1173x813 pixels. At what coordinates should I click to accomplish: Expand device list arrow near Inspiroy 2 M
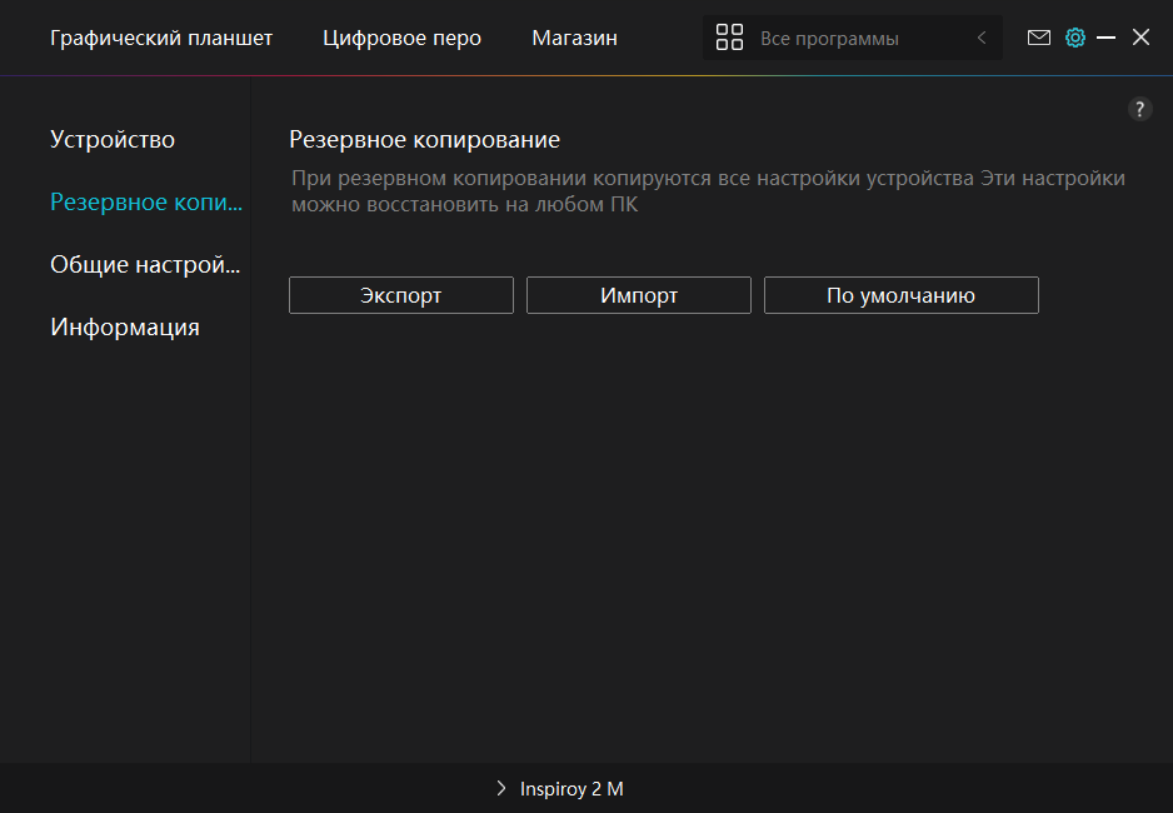click(x=501, y=789)
